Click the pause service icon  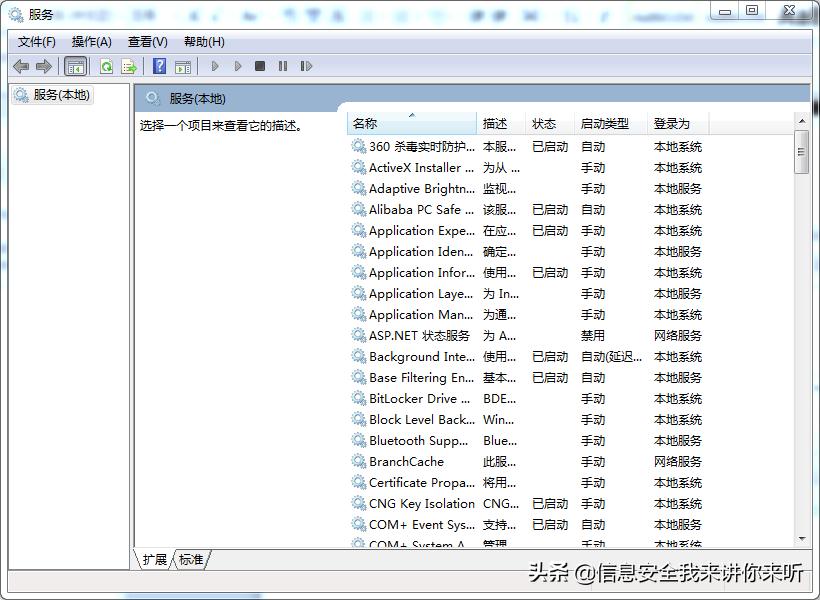[283, 66]
